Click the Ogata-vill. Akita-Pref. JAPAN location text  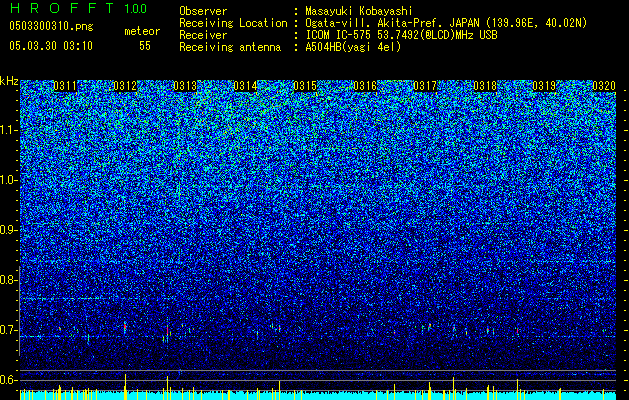click(x=446, y=23)
